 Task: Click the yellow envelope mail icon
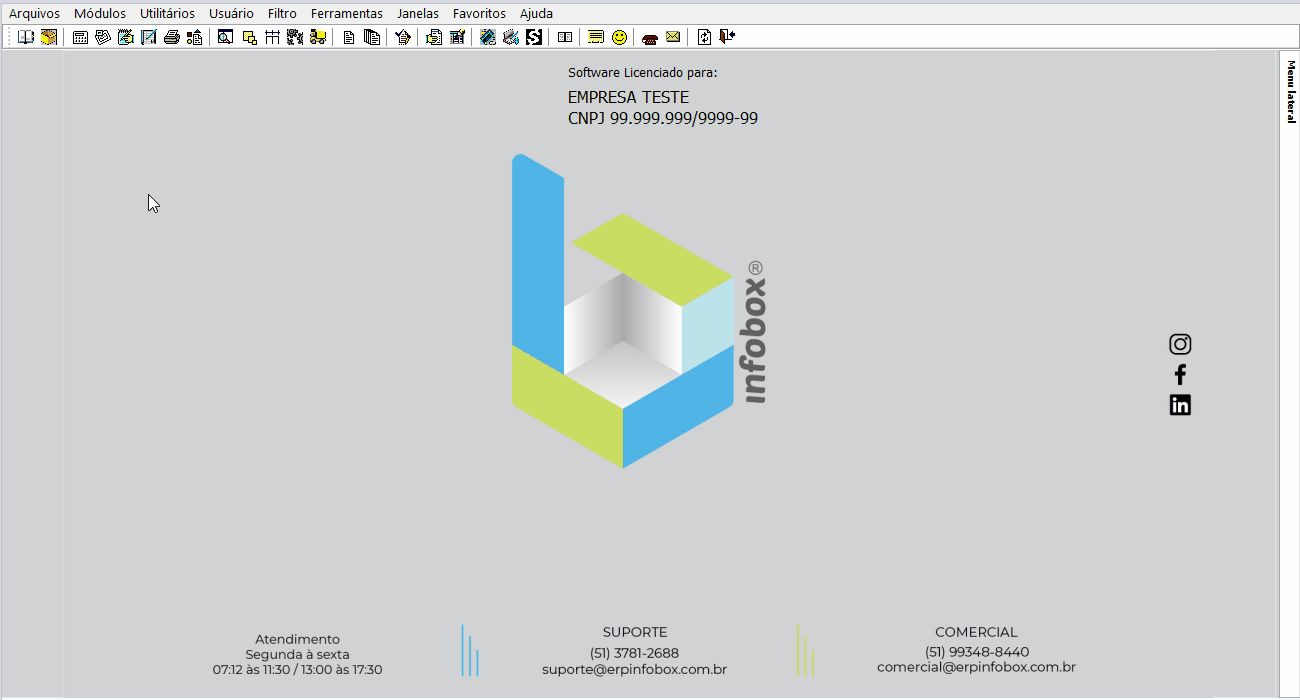pyautogui.click(x=673, y=37)
